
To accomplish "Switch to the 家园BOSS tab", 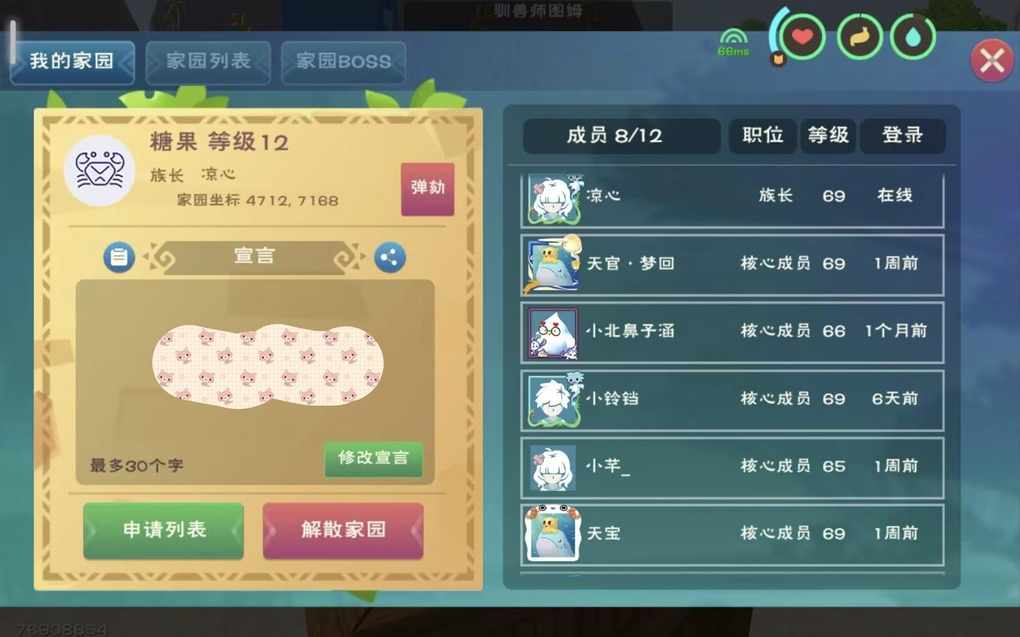I will click(x=343, y=62).
